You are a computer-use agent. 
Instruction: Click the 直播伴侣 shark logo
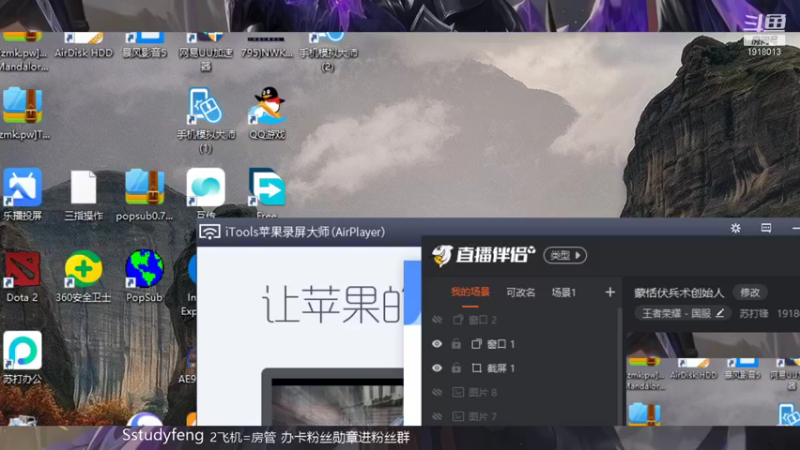click(442, 255)
